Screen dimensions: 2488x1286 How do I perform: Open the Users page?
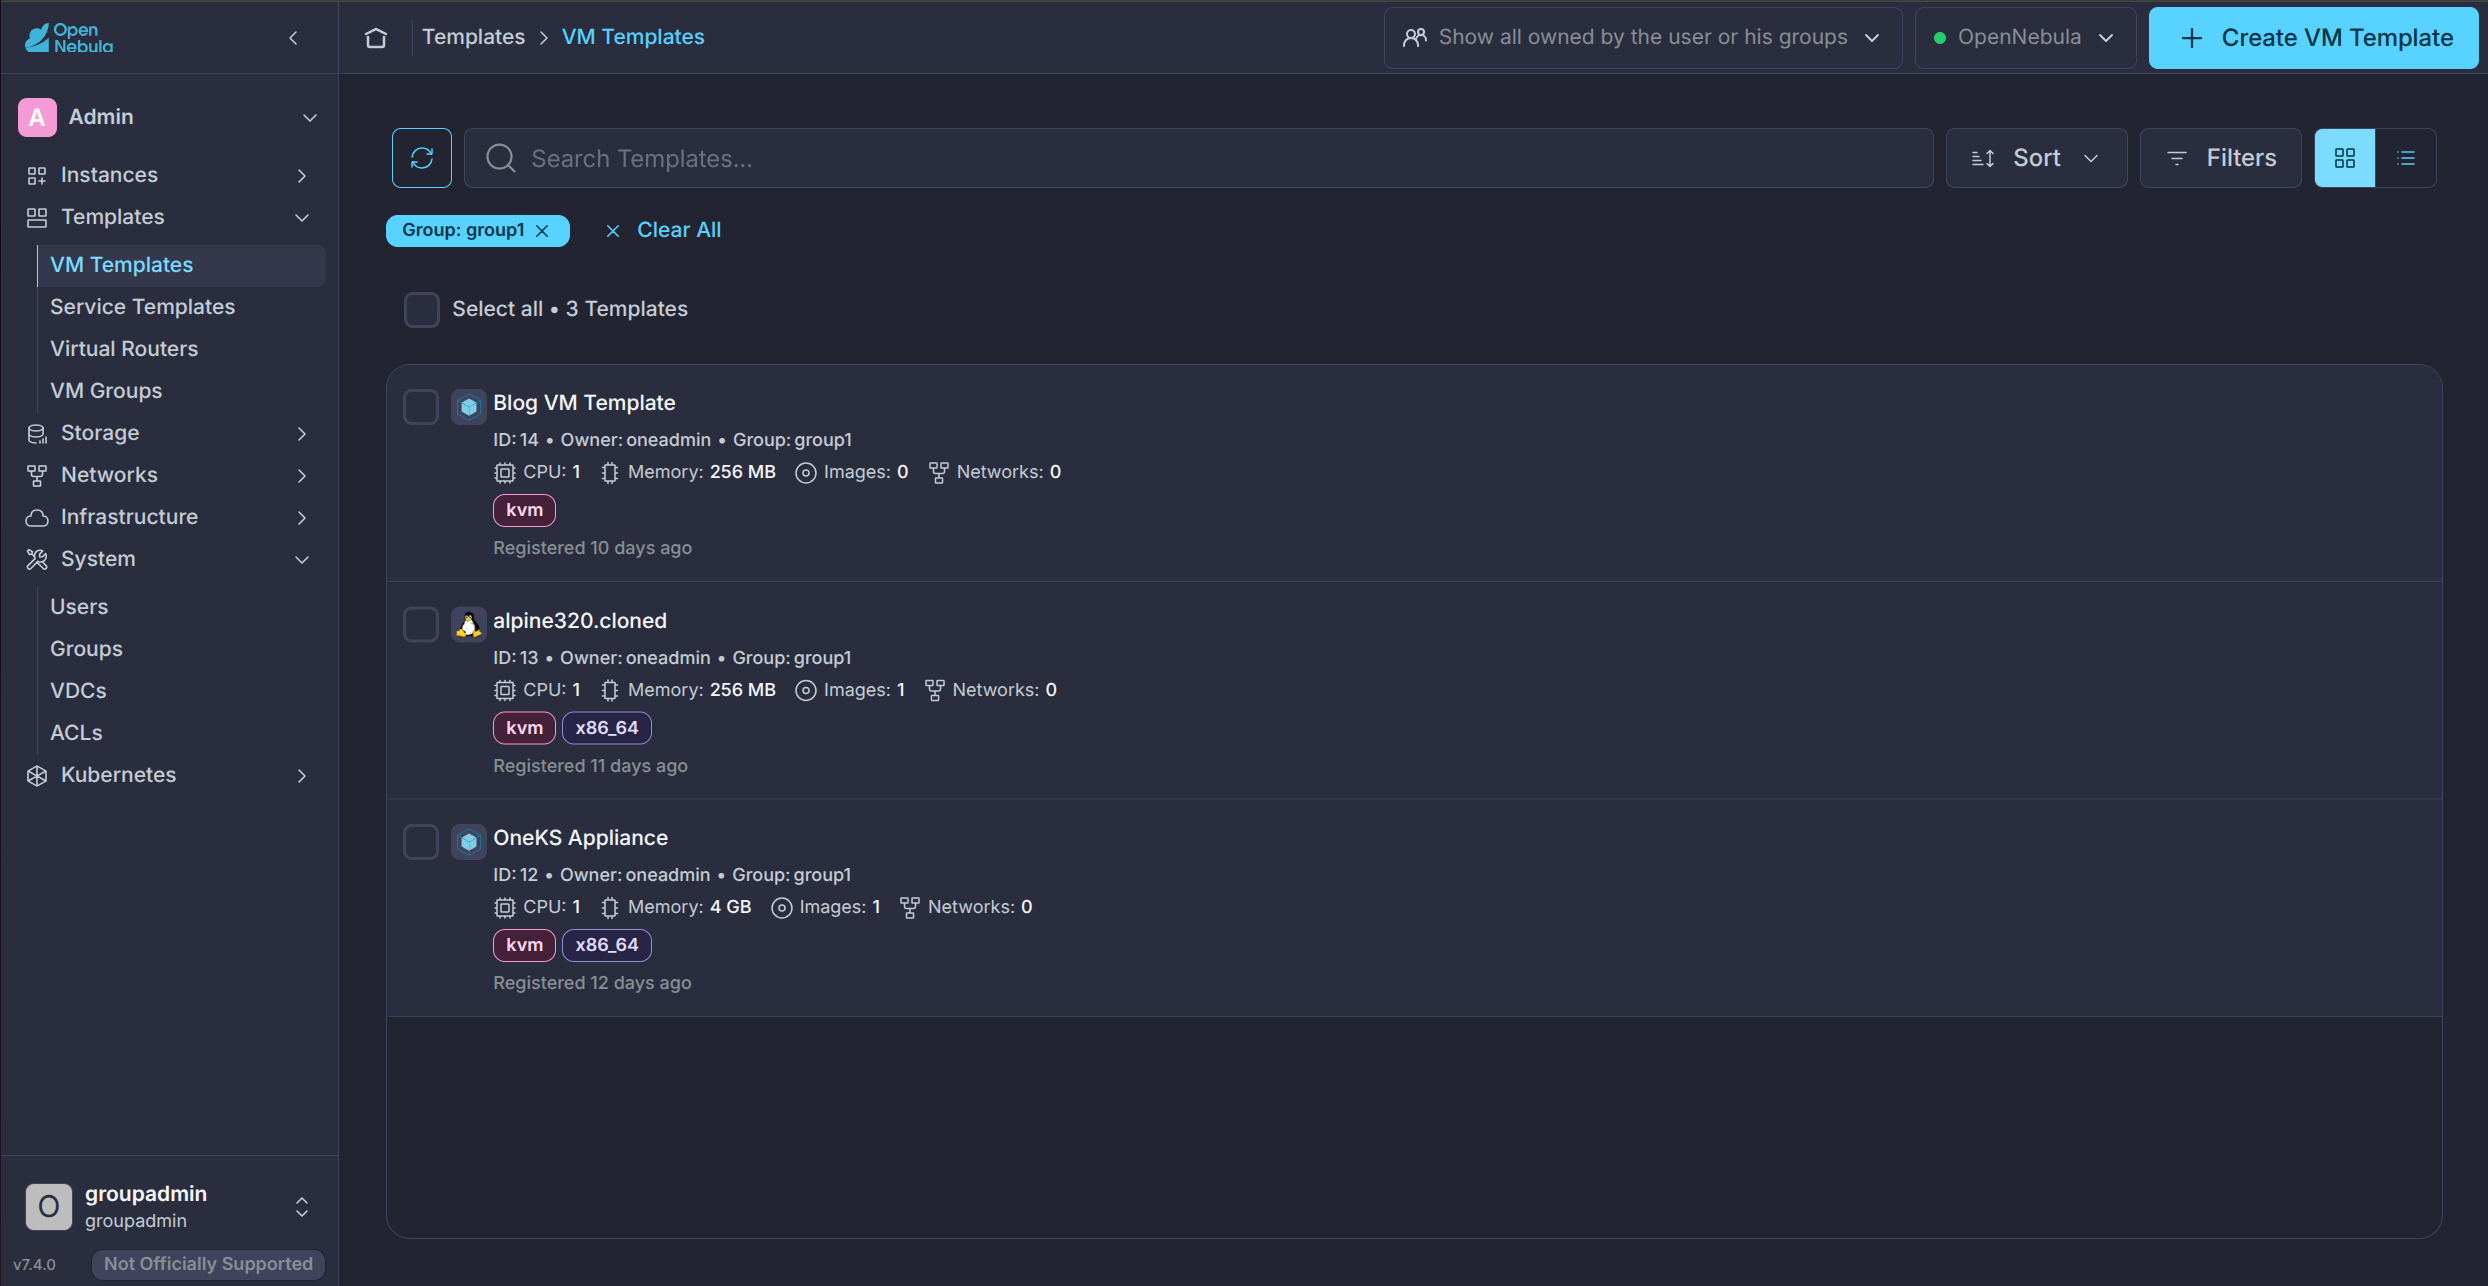pos(79,607)
